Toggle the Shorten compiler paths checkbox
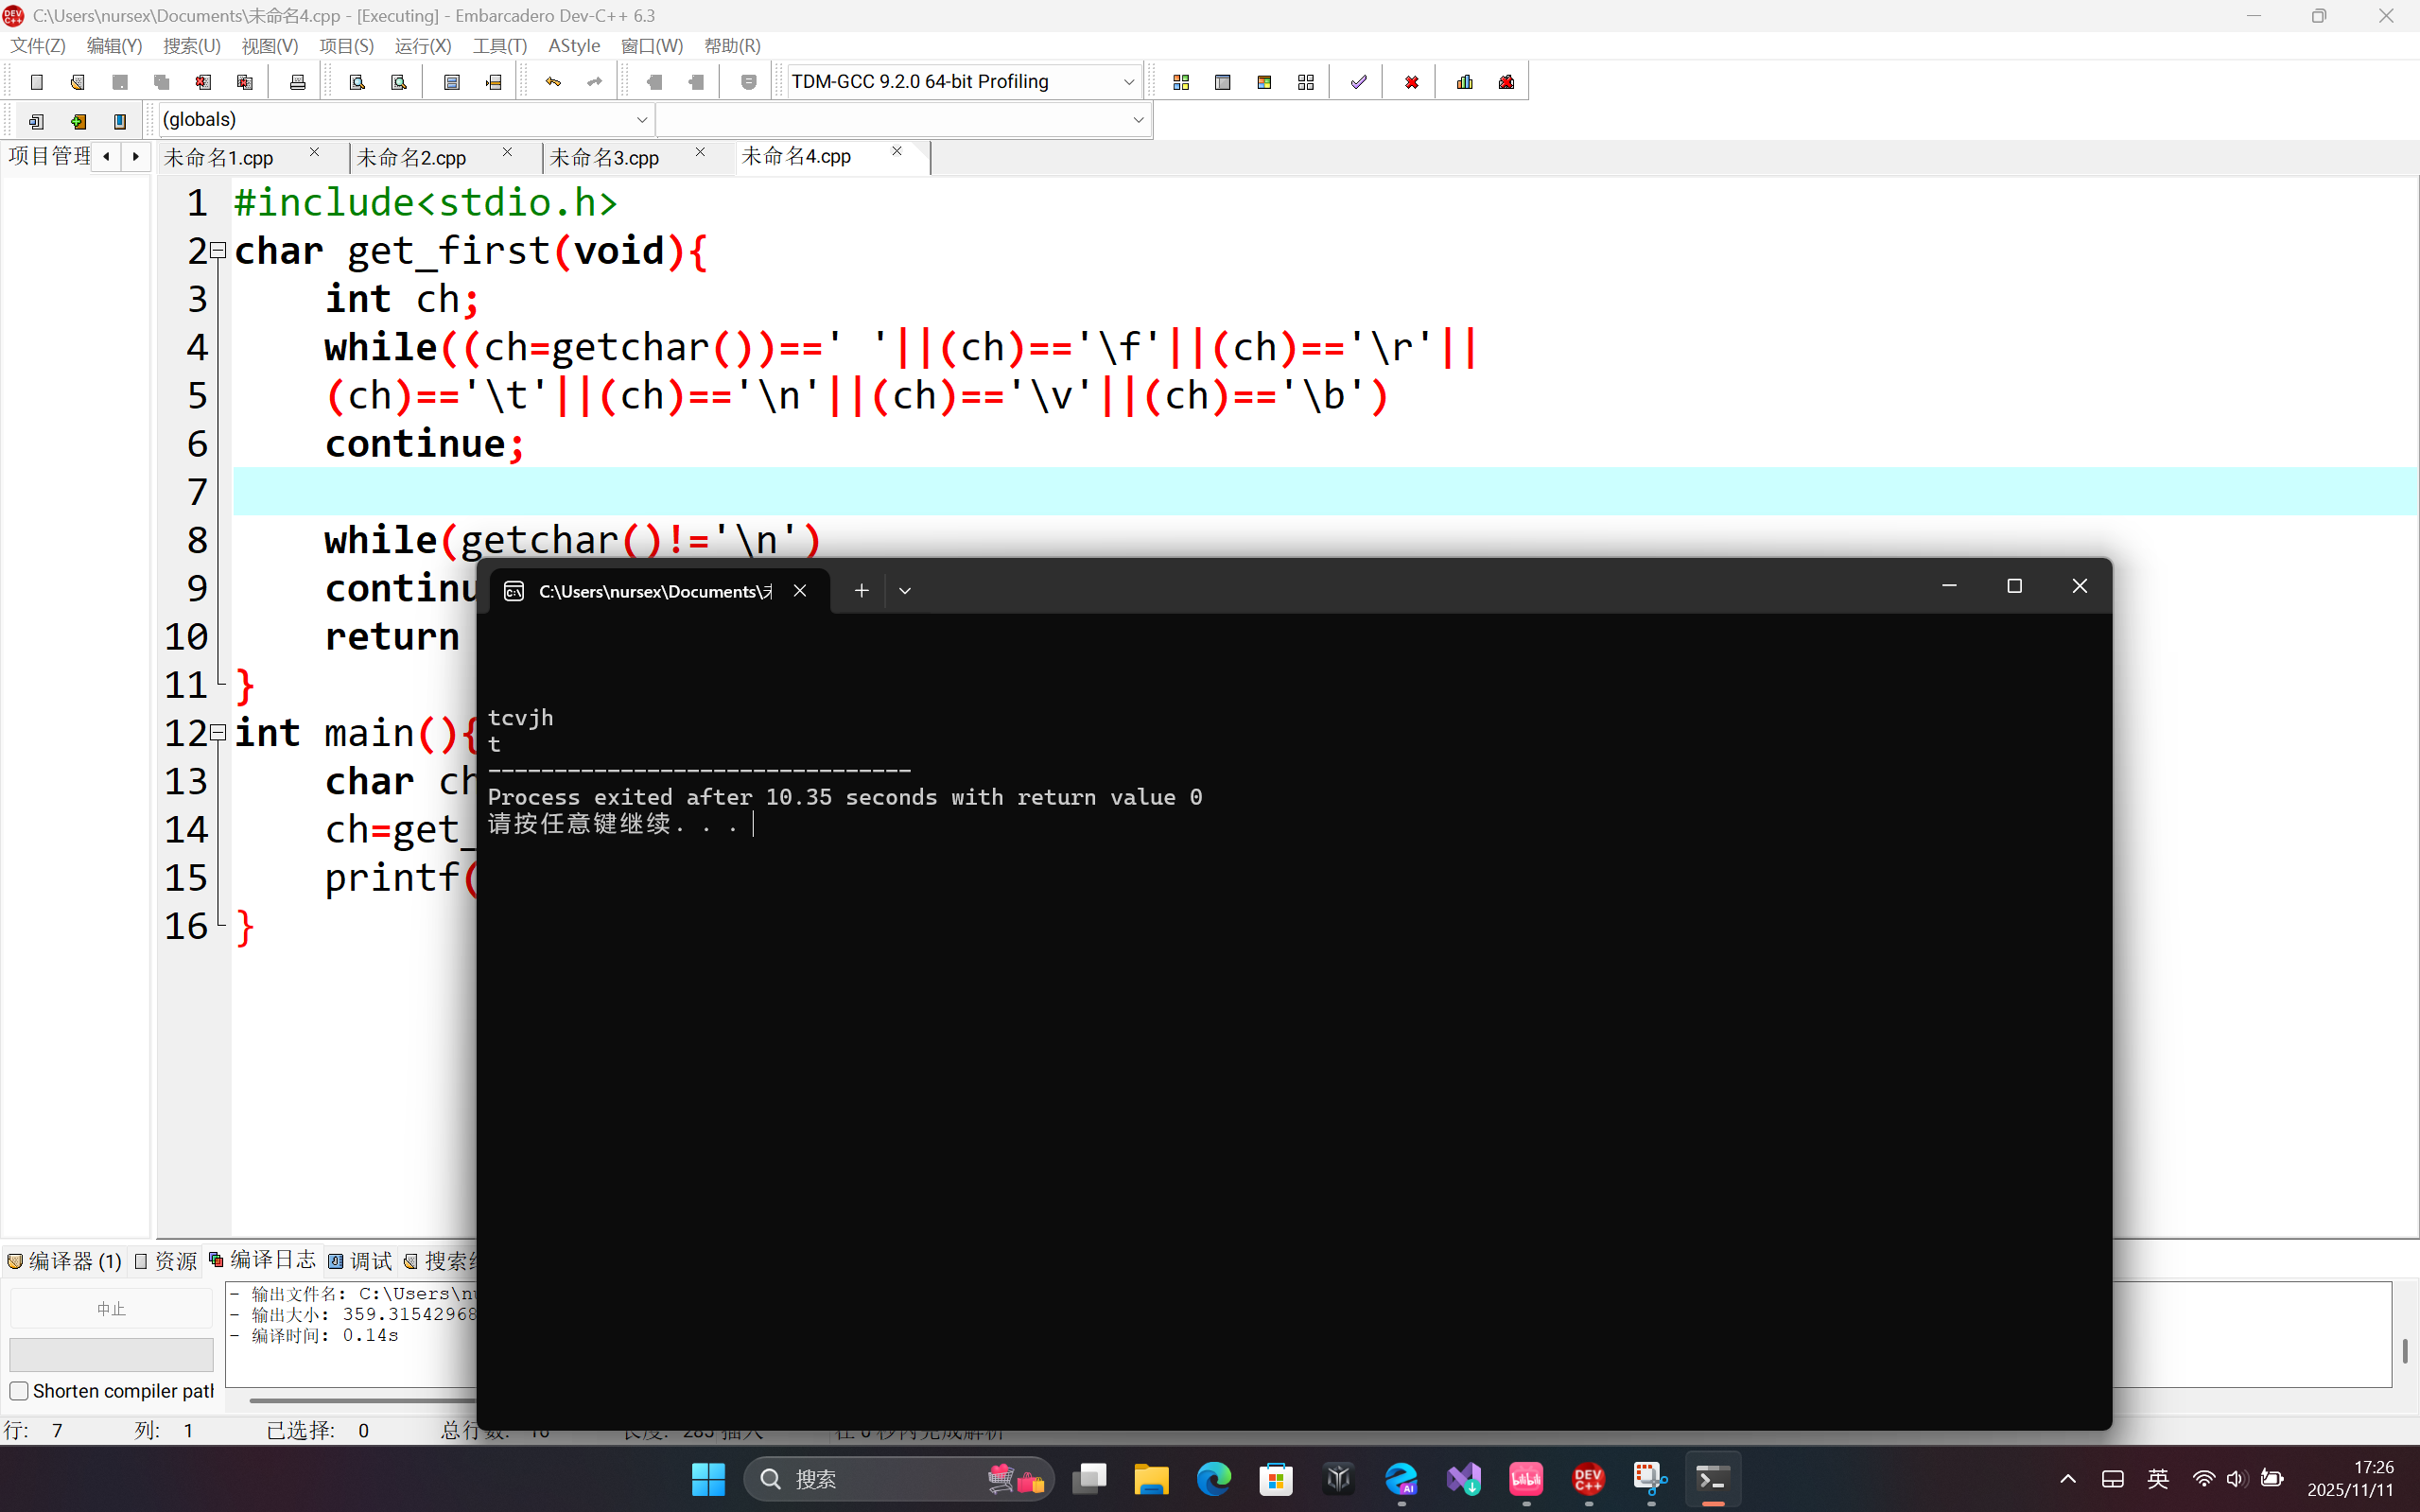 pyautogui.click(x=19, y=1391)
